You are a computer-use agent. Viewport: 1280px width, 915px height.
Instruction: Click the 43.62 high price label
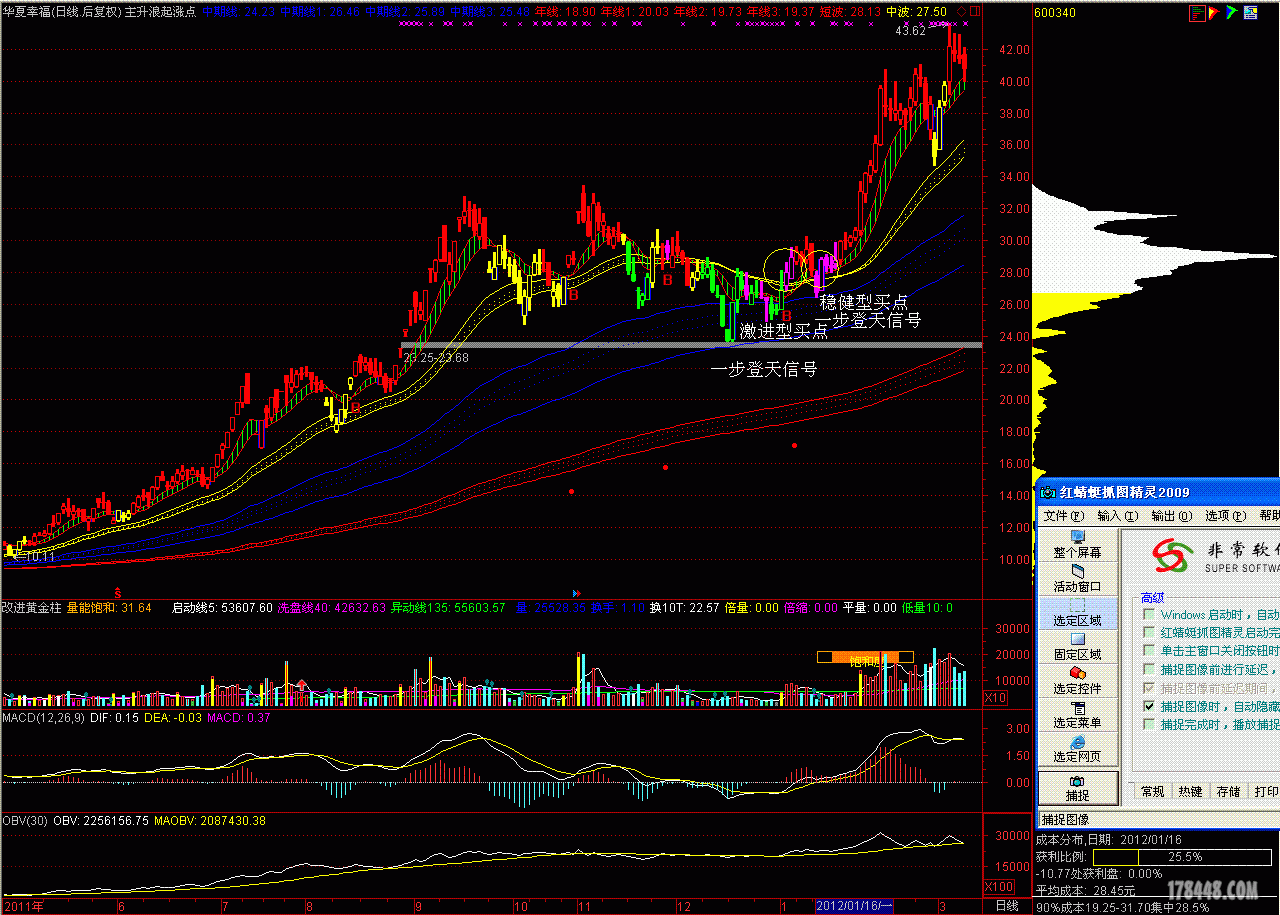click(x=910, y=31)
